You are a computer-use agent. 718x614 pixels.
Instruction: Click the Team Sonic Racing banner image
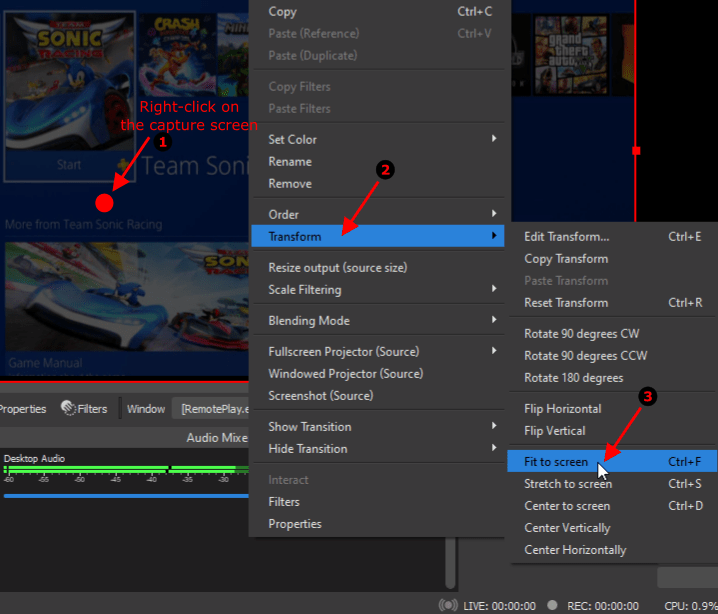[x=127, y=297]
